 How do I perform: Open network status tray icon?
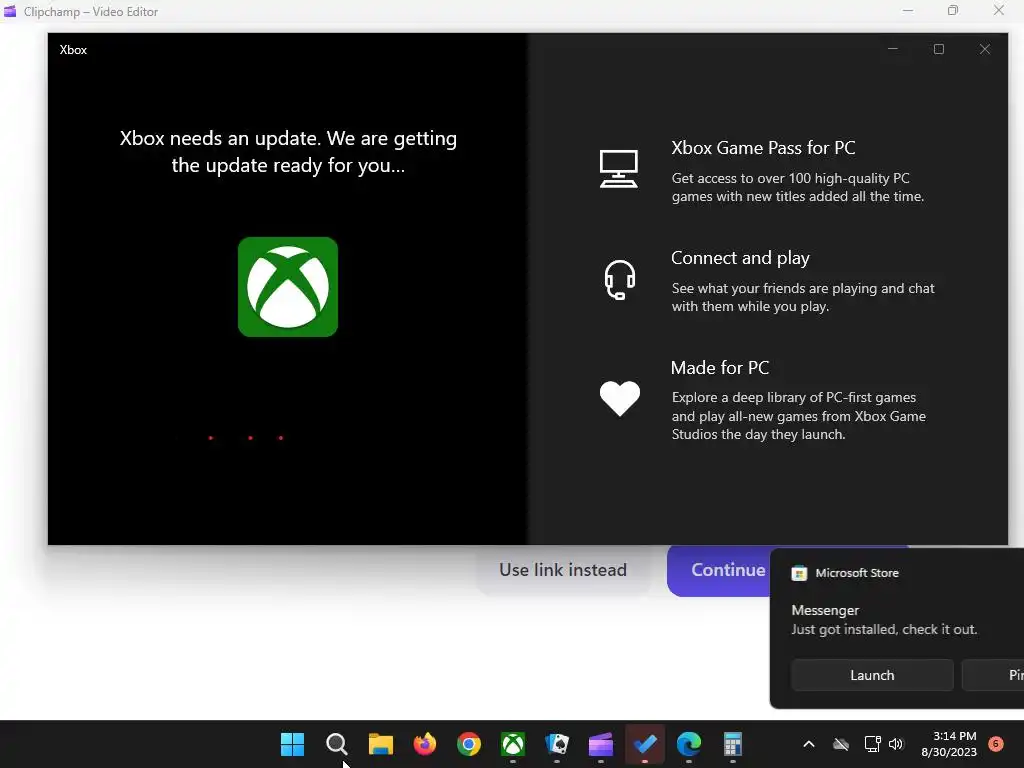(872, 744)
